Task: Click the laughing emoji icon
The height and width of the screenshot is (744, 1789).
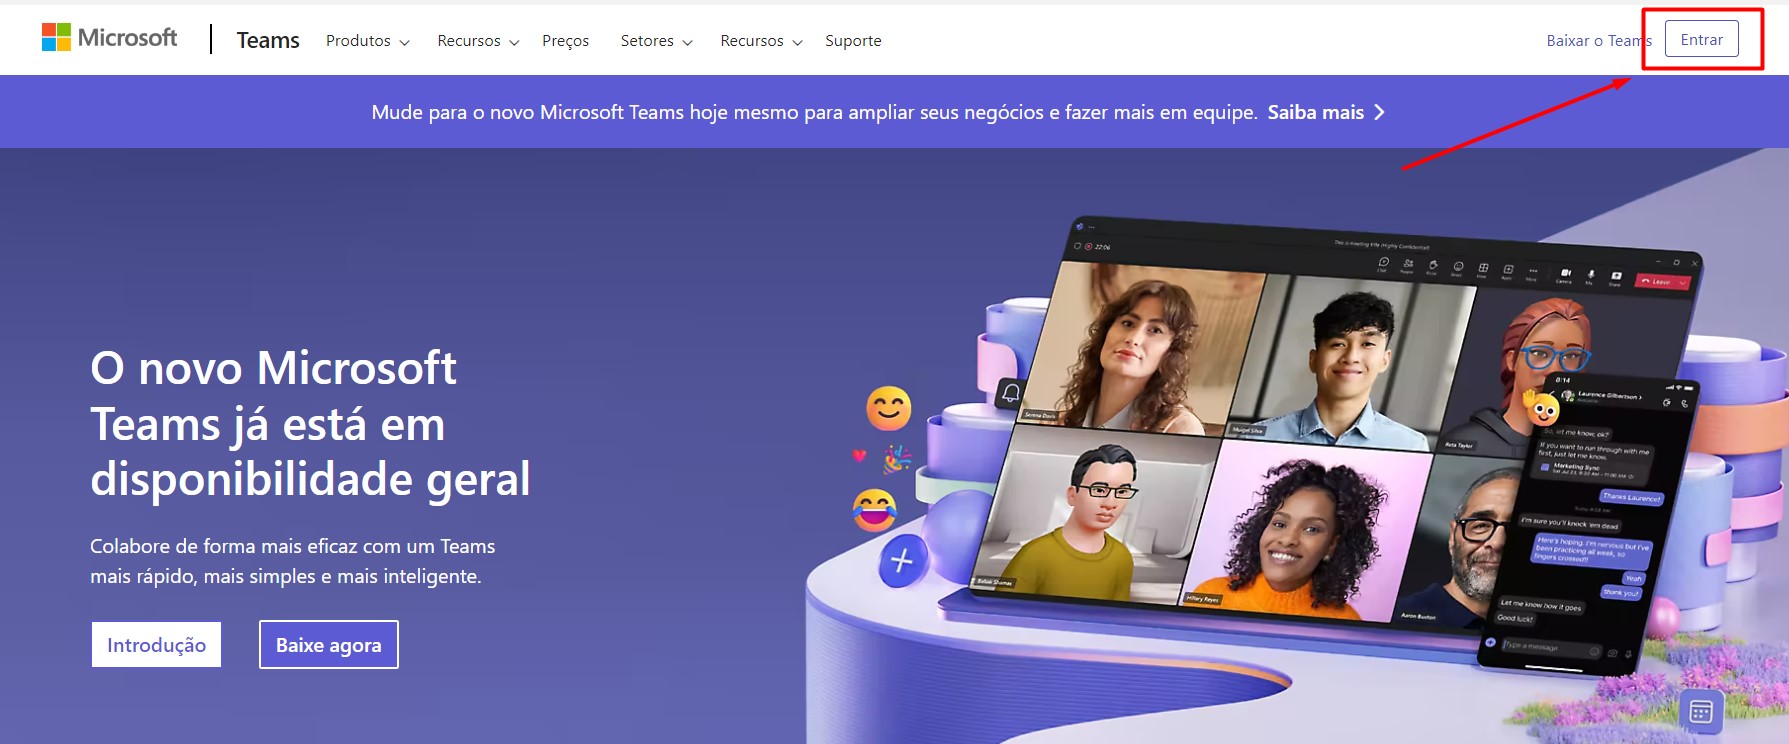Action: coord(875,510)
